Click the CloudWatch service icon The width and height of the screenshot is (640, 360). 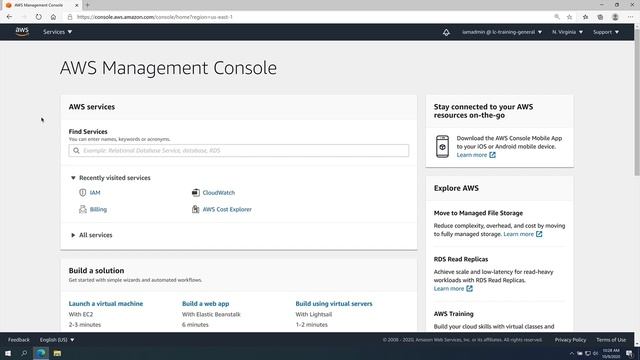point(196,192)
